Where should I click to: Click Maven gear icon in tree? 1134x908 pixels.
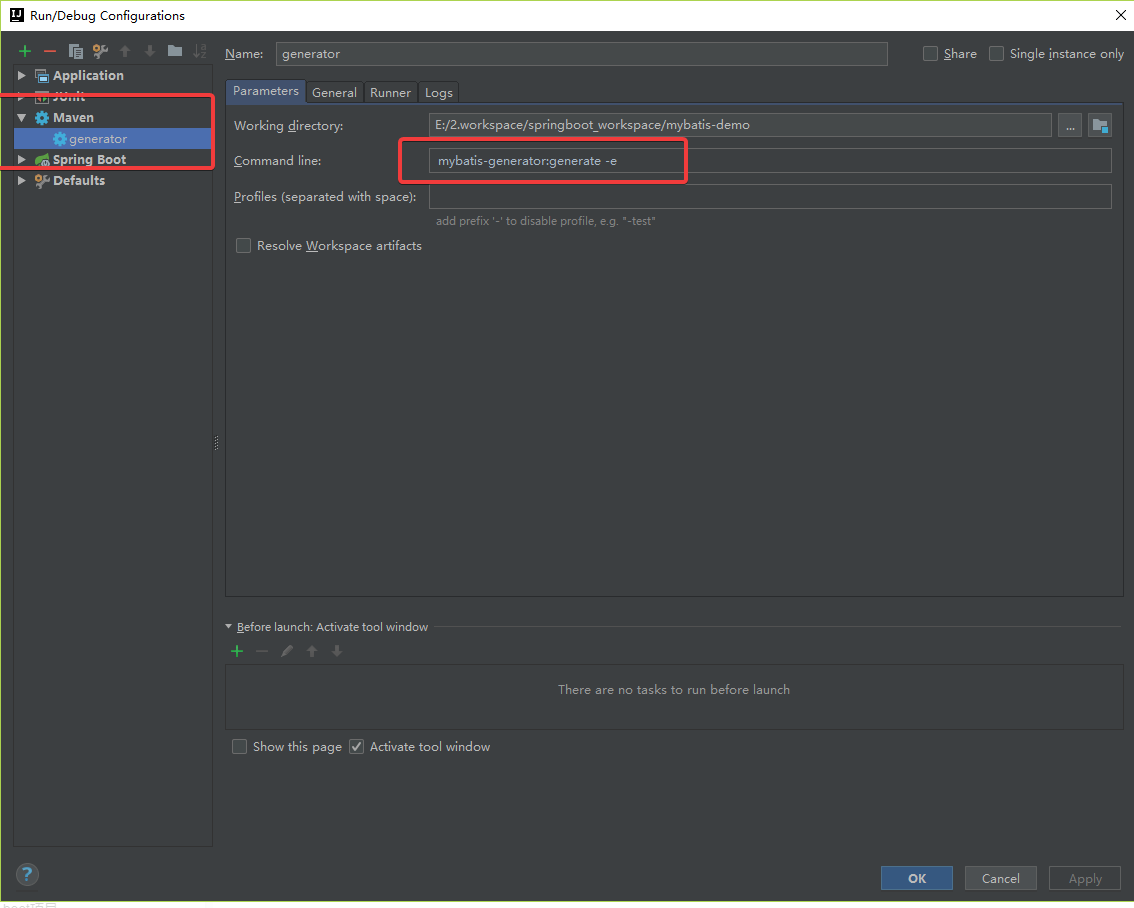(x=42, y=118)
